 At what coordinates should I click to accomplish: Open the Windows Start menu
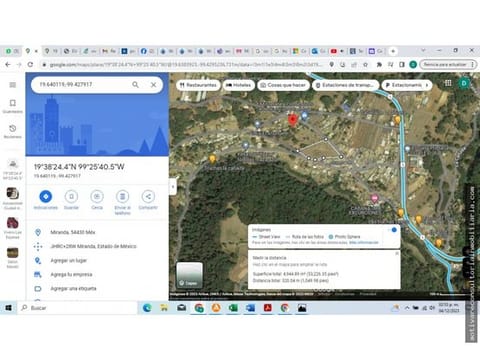click(8, 308)
